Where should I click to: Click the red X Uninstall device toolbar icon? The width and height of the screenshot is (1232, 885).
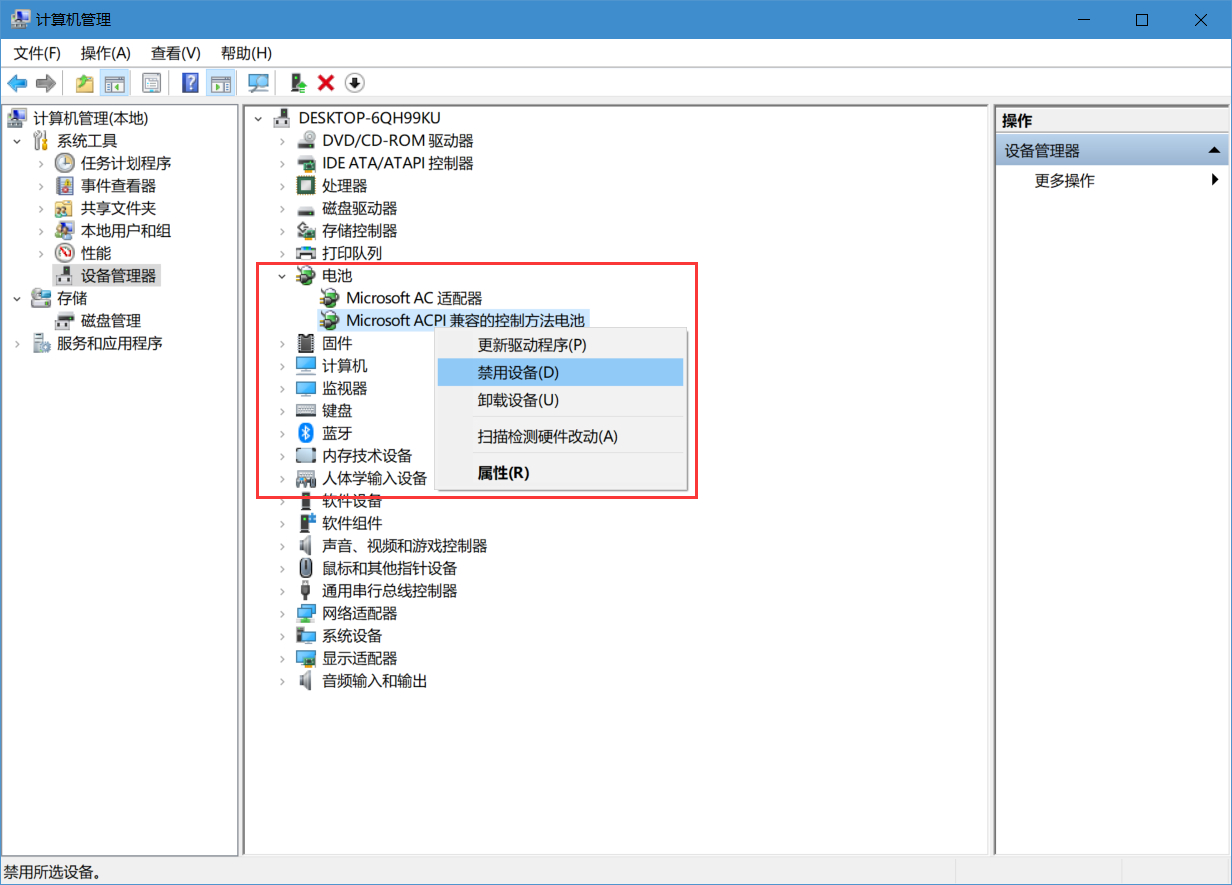[325, 82]
